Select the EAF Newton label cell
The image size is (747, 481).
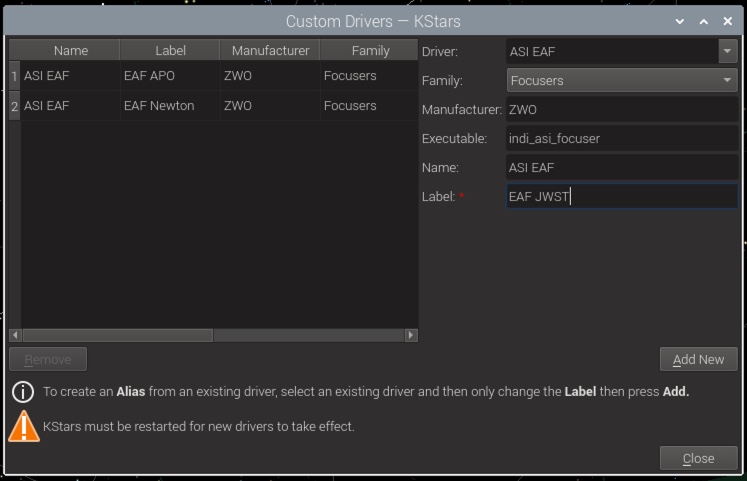170,106
